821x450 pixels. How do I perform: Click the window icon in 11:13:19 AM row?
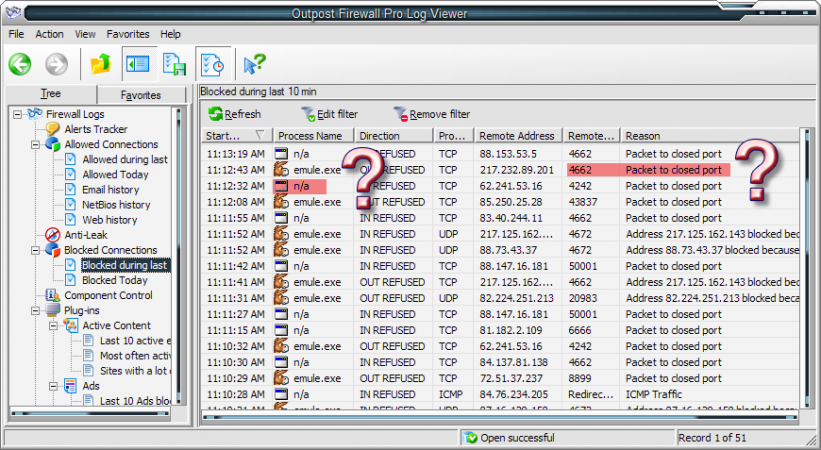pos(282,153)
